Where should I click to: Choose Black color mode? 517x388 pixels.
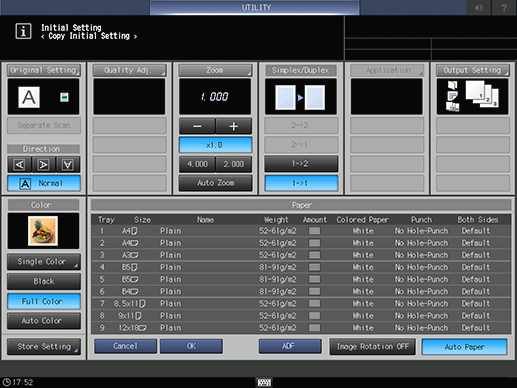tap(44, 281)
